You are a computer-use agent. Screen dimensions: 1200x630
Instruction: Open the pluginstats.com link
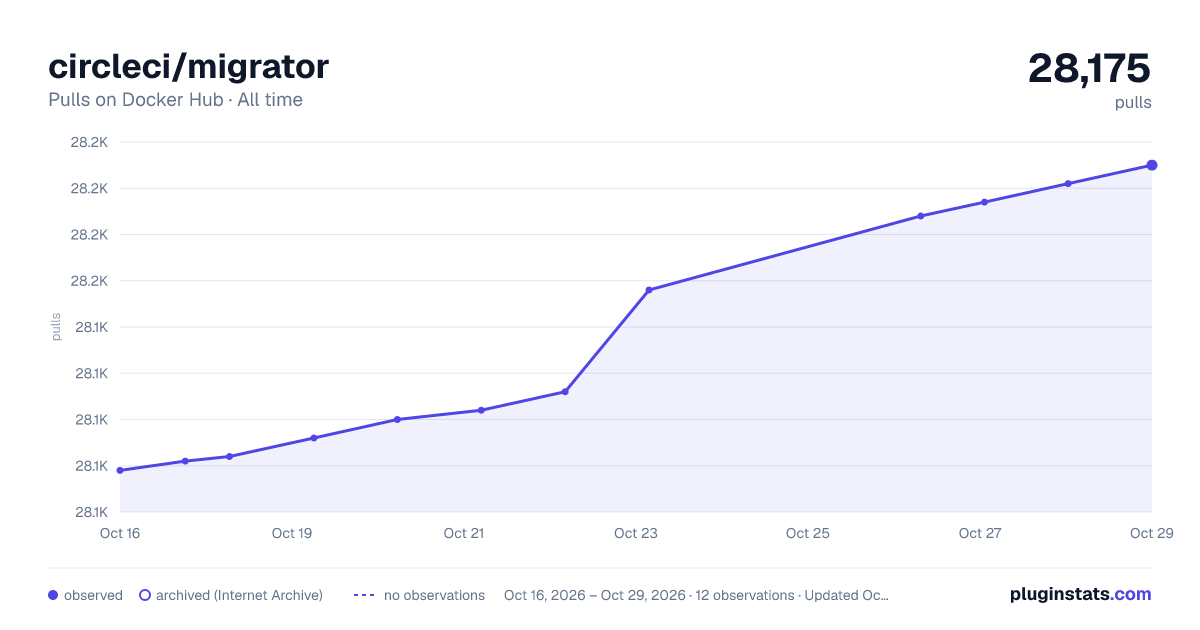tap(1080, 594)
